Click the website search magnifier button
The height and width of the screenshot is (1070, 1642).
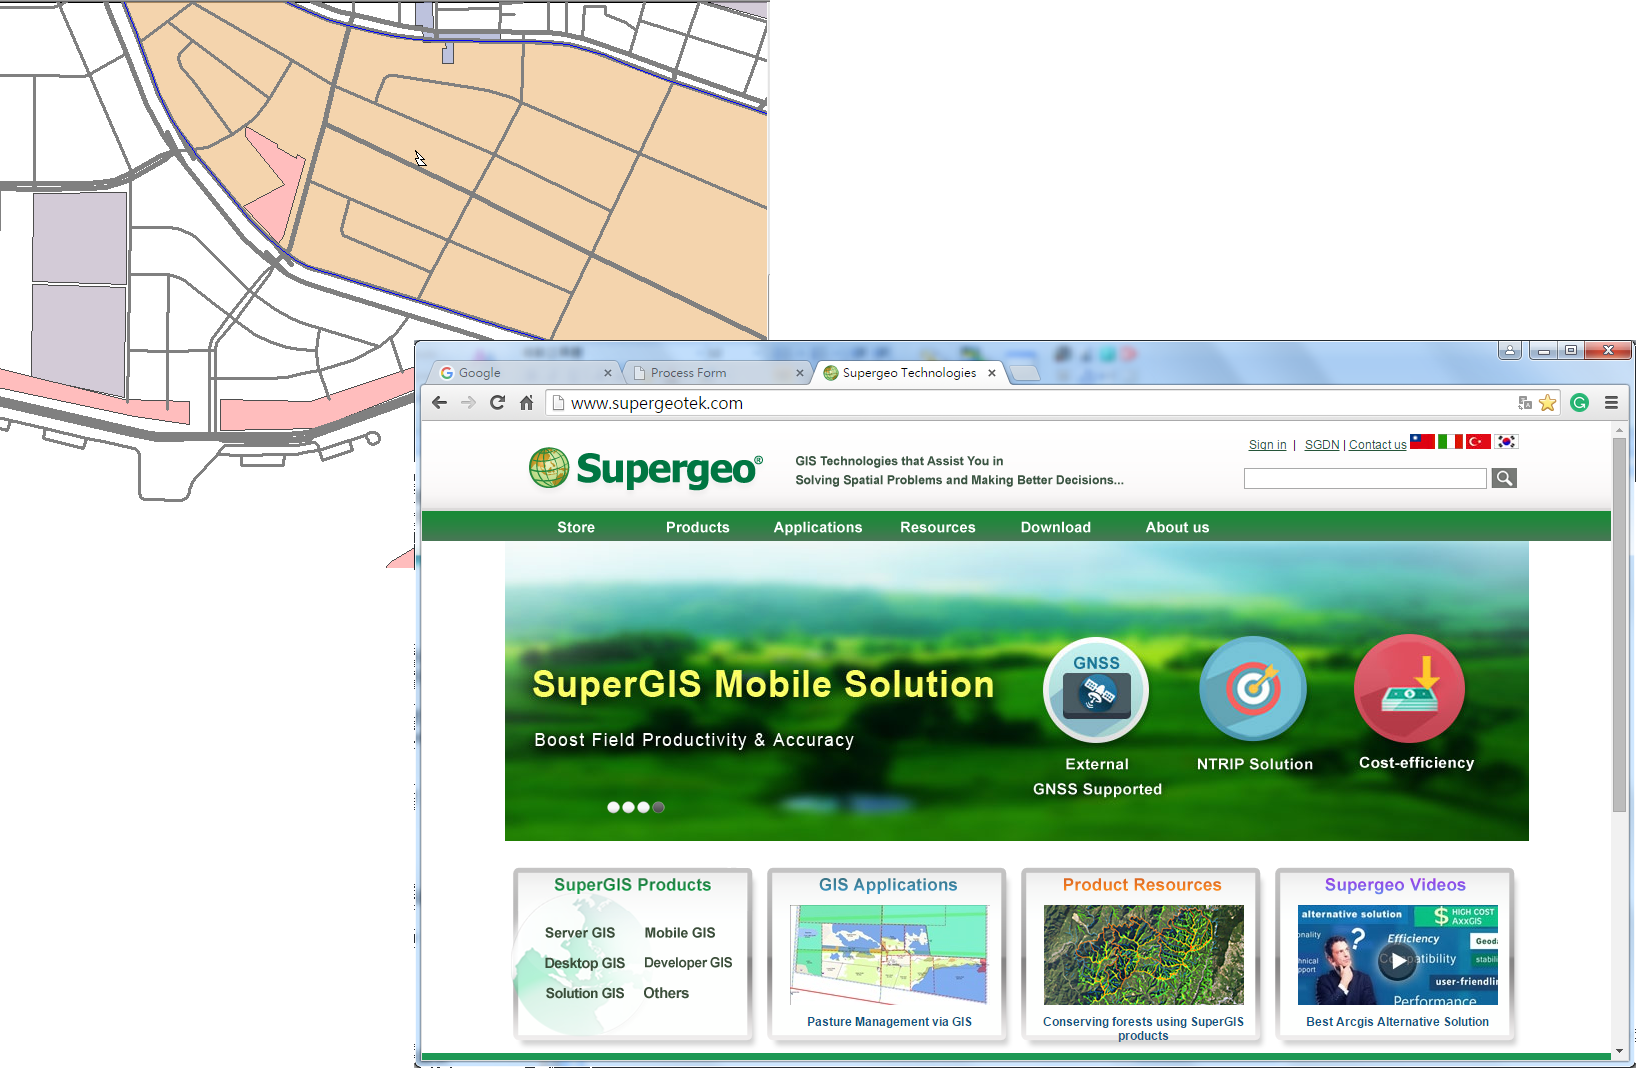[x=1504, y=478]
